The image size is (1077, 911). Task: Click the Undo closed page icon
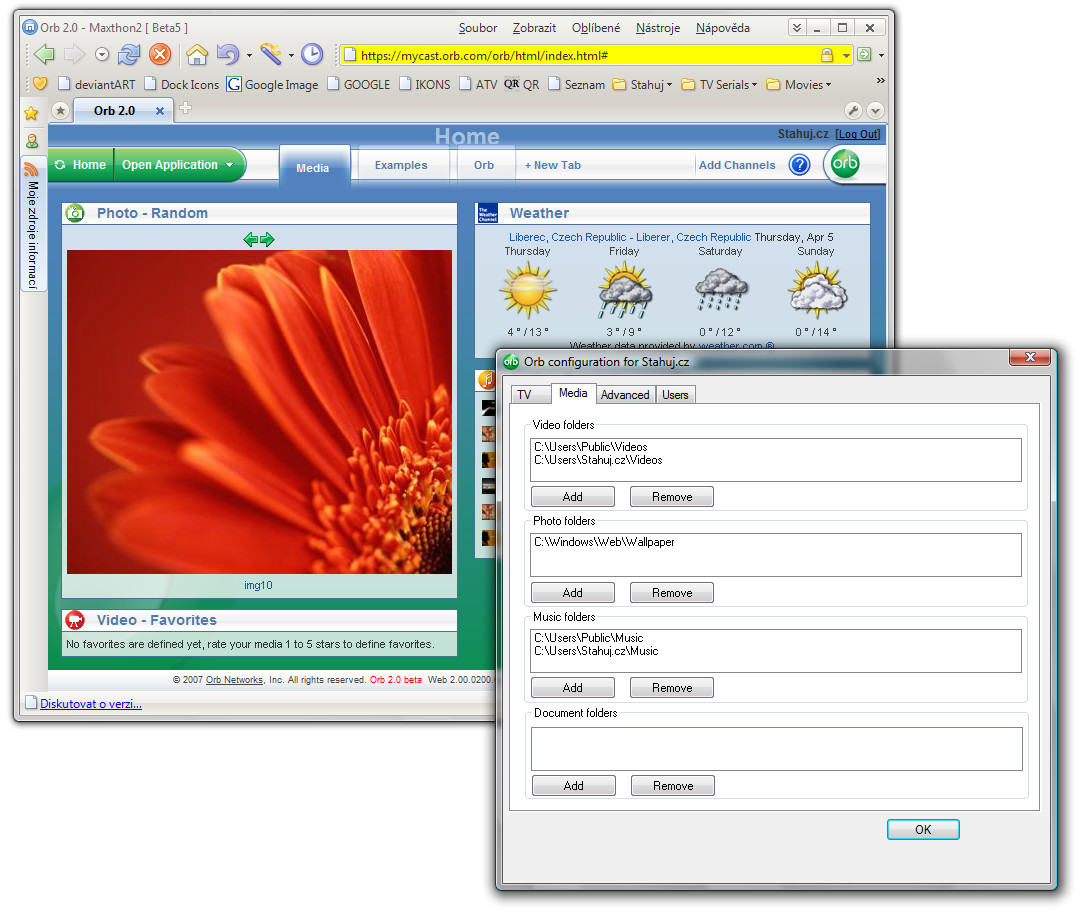227,54
